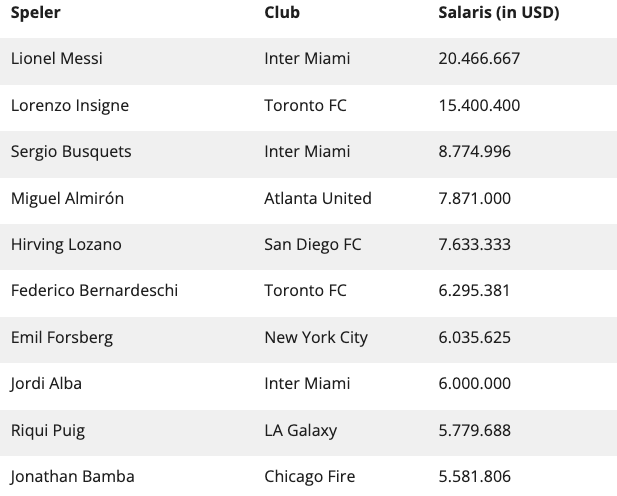Click the Salaris (in USD) header

[499, 13]
